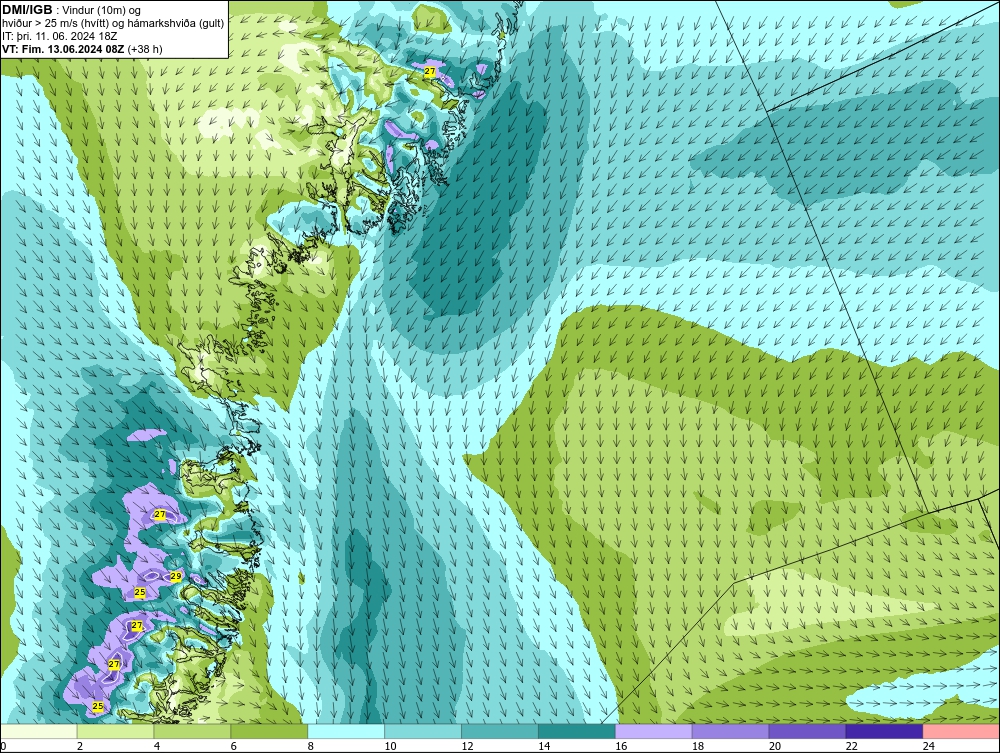The height and width of the screenshot is (753, 1000).
Task: Click the legend value 20
Action: [x=775, y=746]
